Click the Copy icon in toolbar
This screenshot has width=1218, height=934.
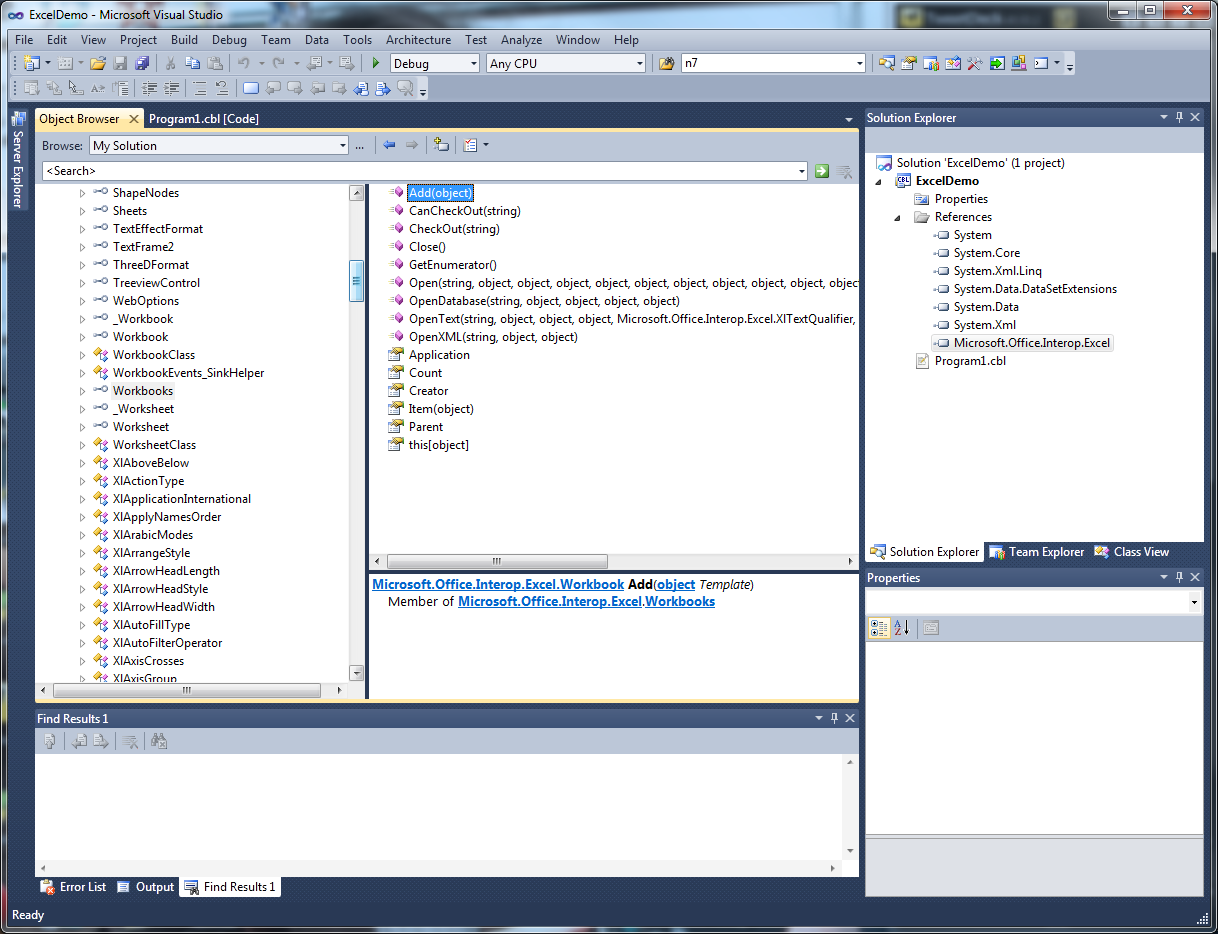[193, 63]
